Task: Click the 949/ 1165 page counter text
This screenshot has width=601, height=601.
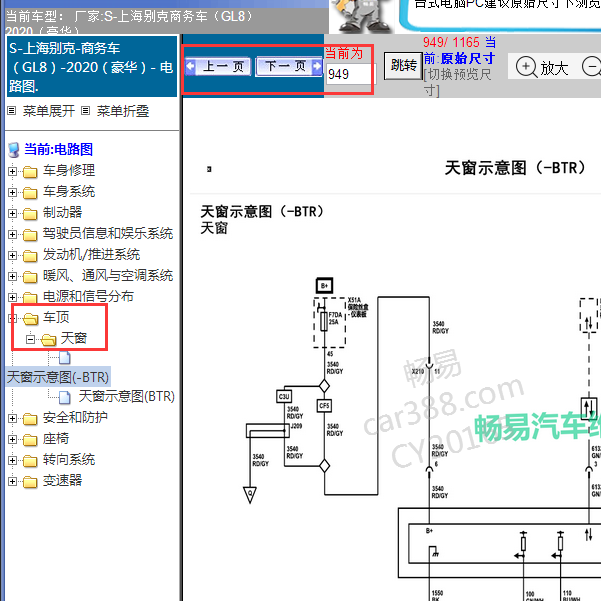Action: click(x=451, y=42)
